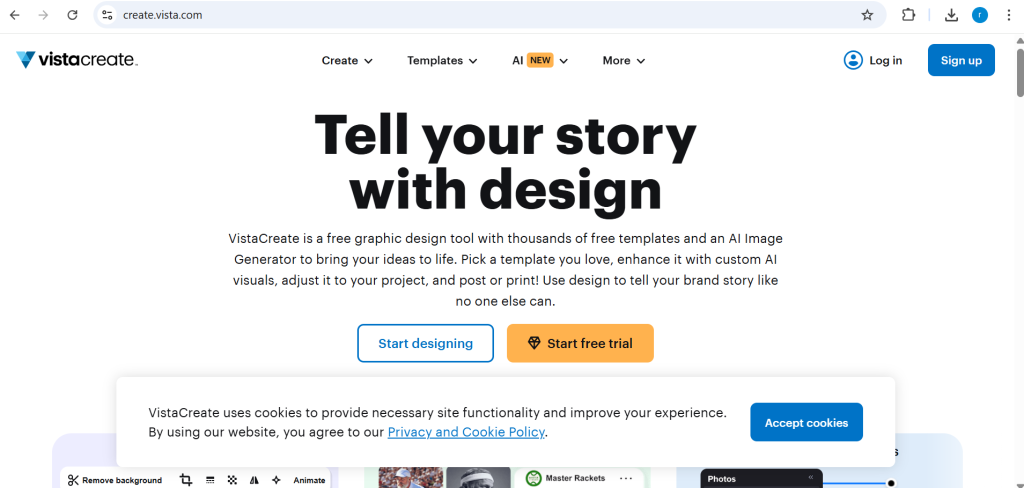Click the crop tool icon in preview
This screenshot has width=1024, height=488.
(186, 480)
